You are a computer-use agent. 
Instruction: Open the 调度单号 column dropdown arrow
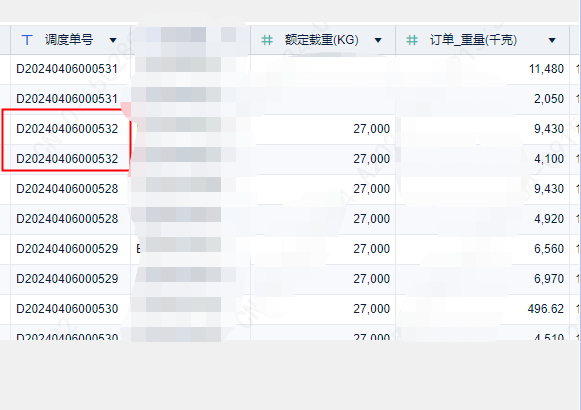click(x=113, y=40)
